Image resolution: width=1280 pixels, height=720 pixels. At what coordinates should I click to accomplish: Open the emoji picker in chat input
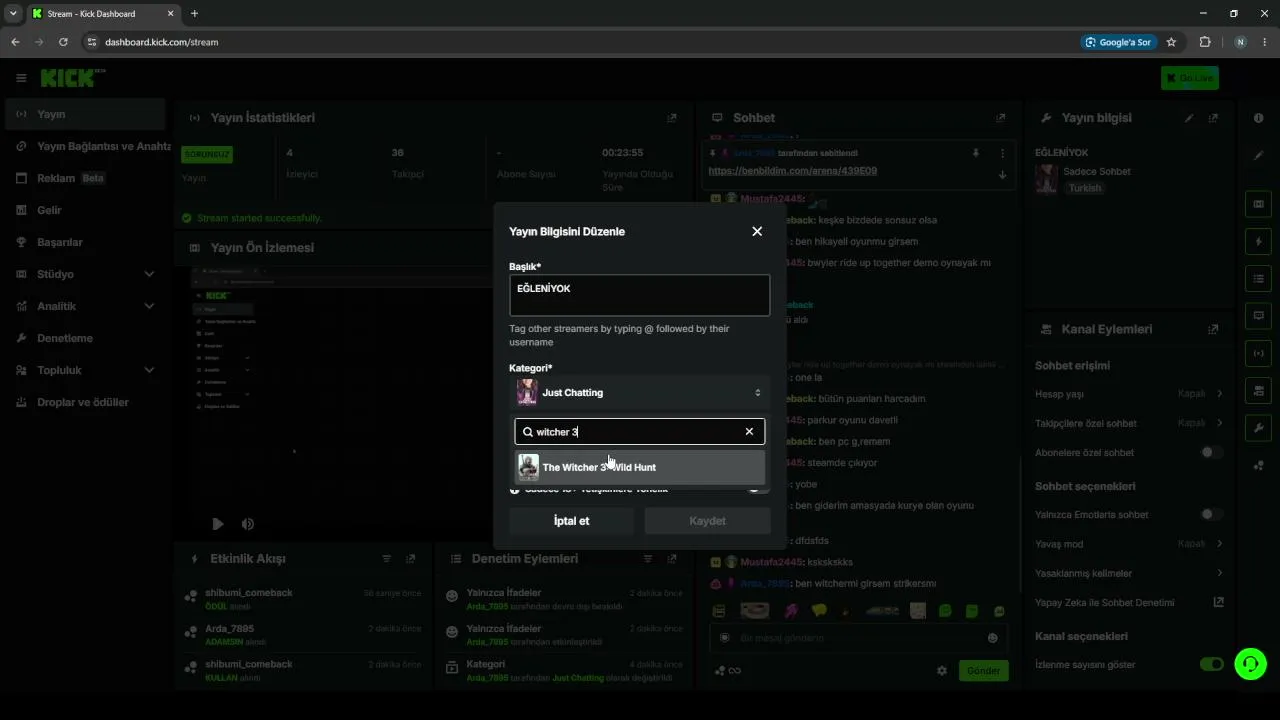click(993, 638)
